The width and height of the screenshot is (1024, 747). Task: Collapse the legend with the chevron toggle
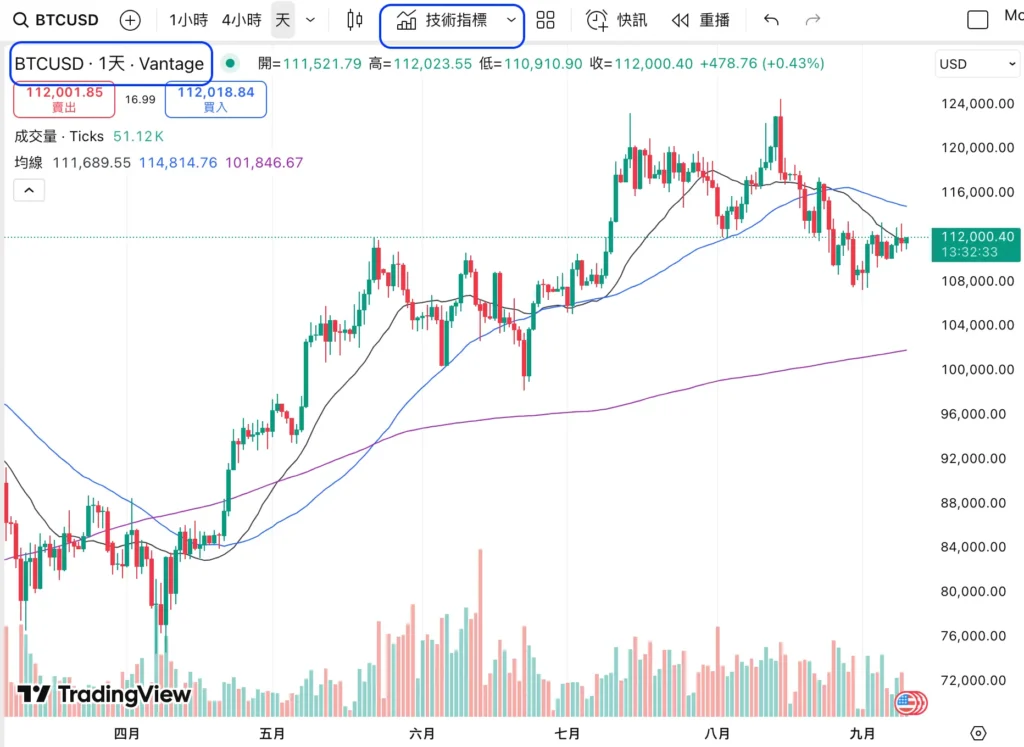tap(28, 190)
